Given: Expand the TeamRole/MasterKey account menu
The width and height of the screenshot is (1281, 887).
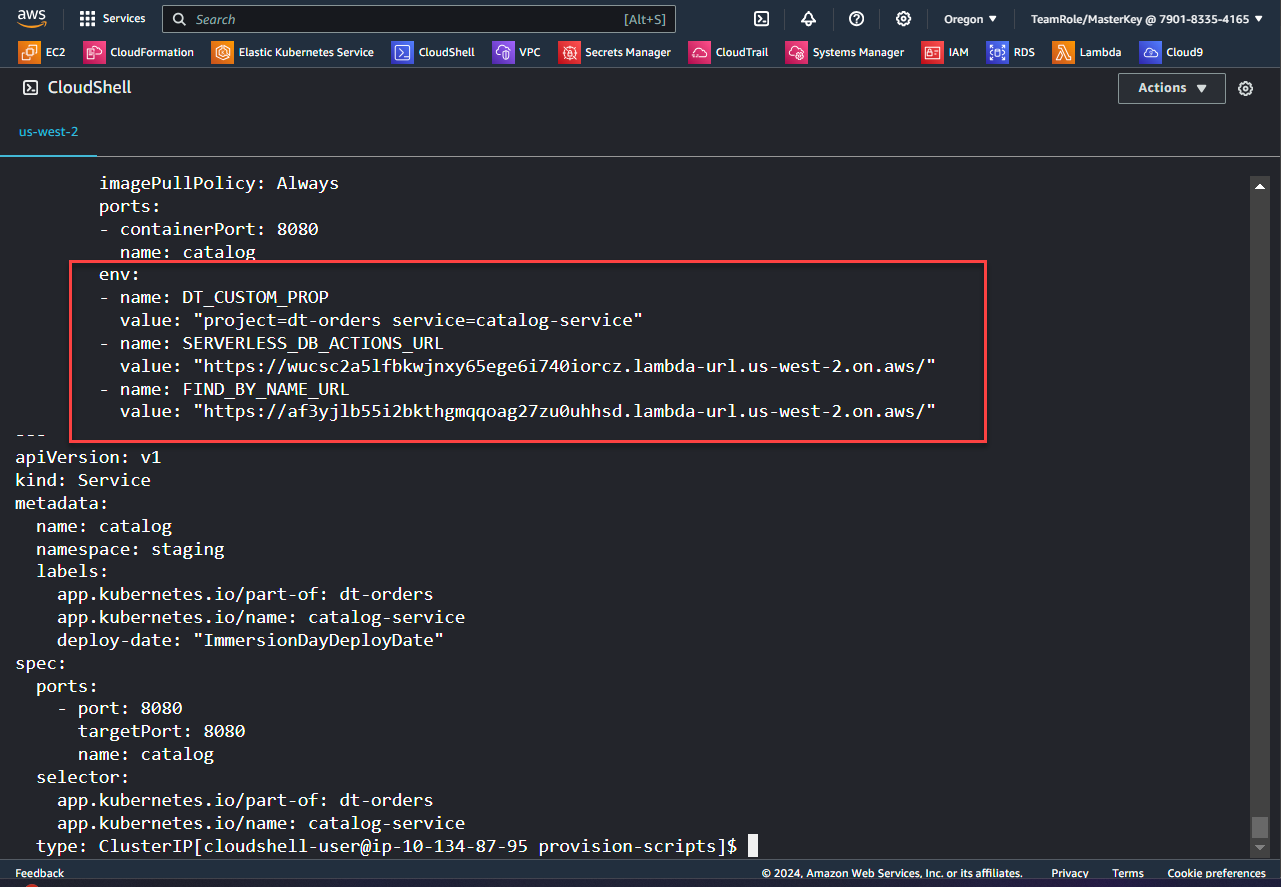Looking at the screenshot, I should tap(1146, 19).
